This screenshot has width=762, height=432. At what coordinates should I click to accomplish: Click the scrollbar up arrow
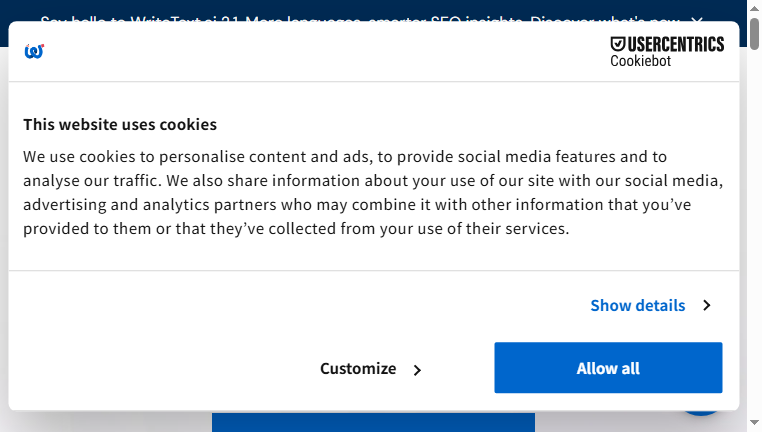(x=754, y=8)
